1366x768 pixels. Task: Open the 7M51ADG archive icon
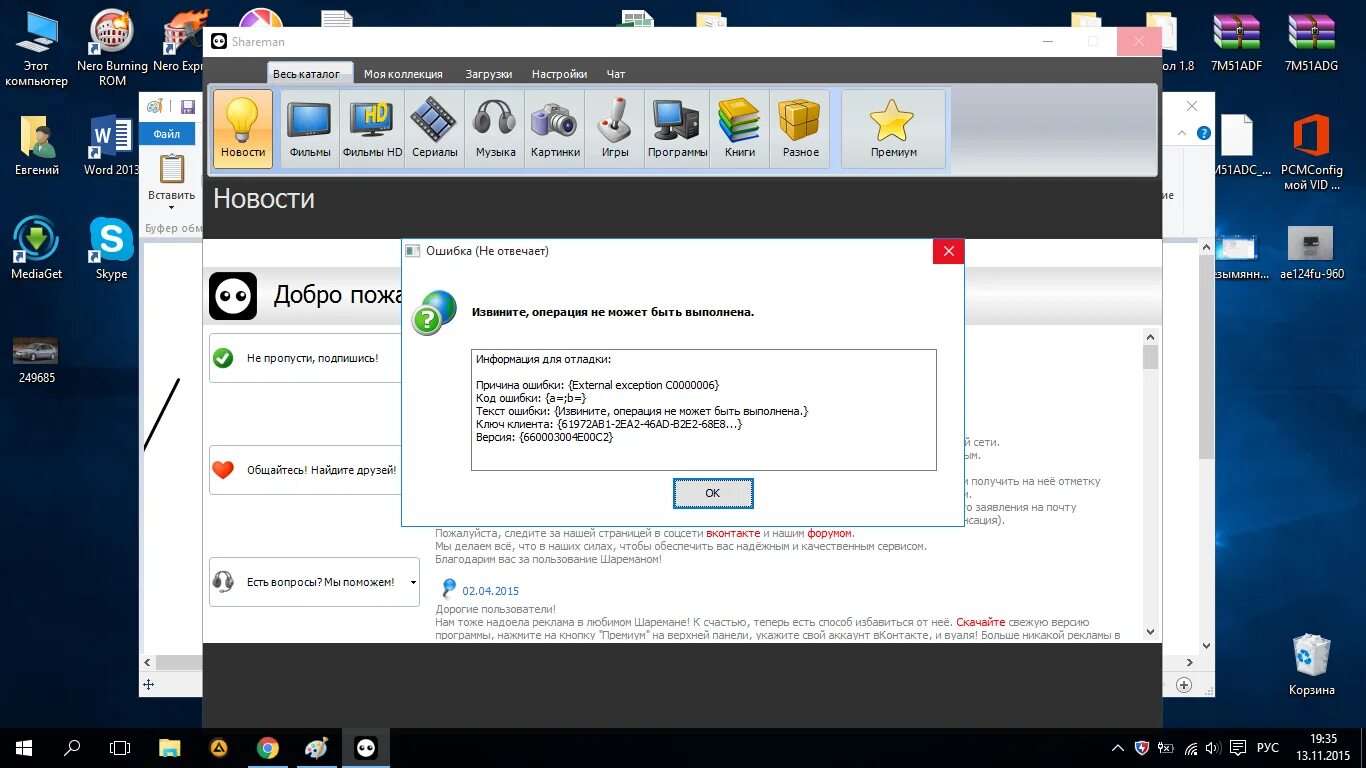point(1311,44)
